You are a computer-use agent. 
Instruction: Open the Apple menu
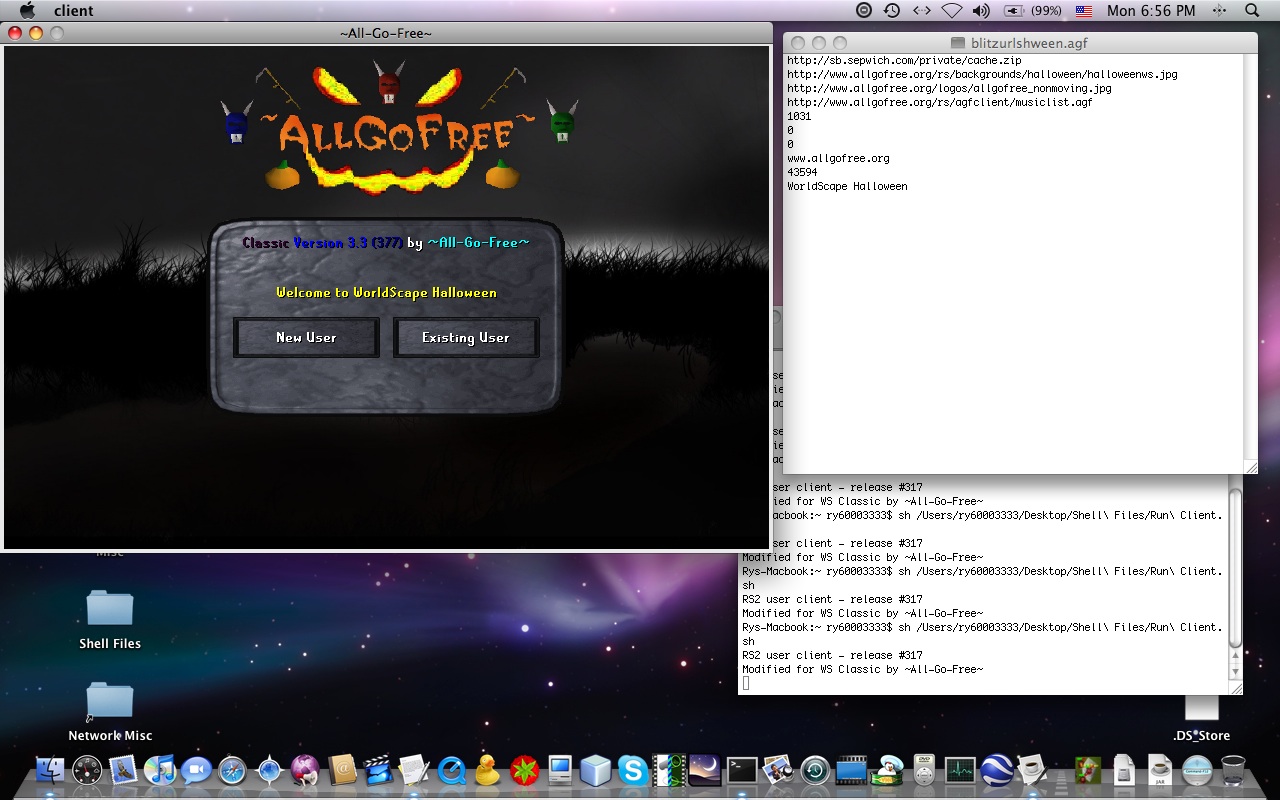tap(27, 11)
